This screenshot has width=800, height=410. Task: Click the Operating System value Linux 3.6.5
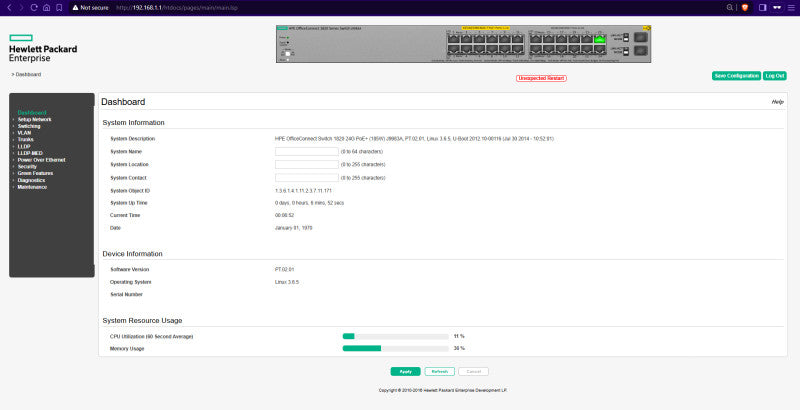point(287,282)
